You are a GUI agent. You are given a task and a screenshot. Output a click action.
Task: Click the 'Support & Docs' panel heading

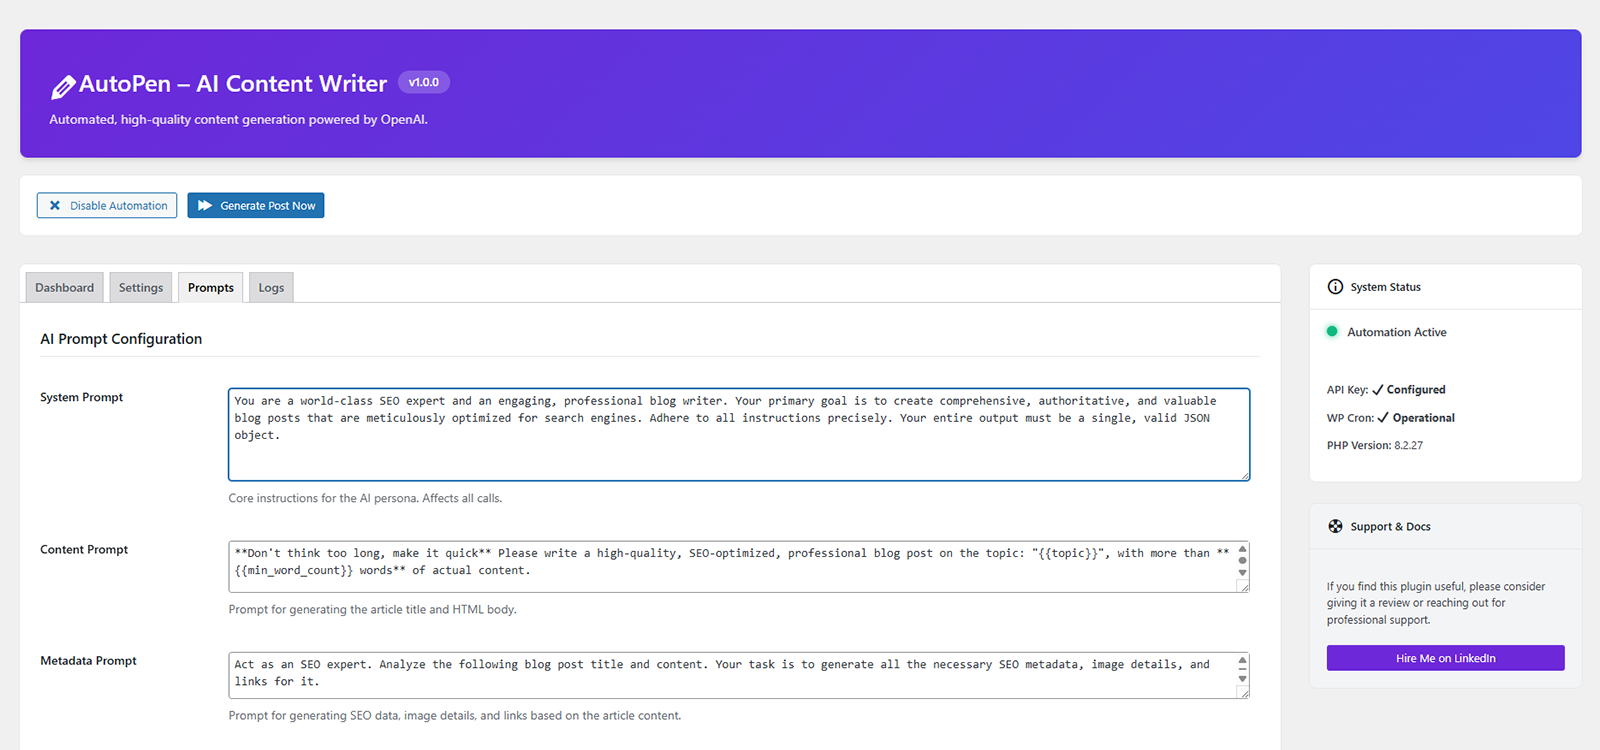click(x=1390, y=527)
